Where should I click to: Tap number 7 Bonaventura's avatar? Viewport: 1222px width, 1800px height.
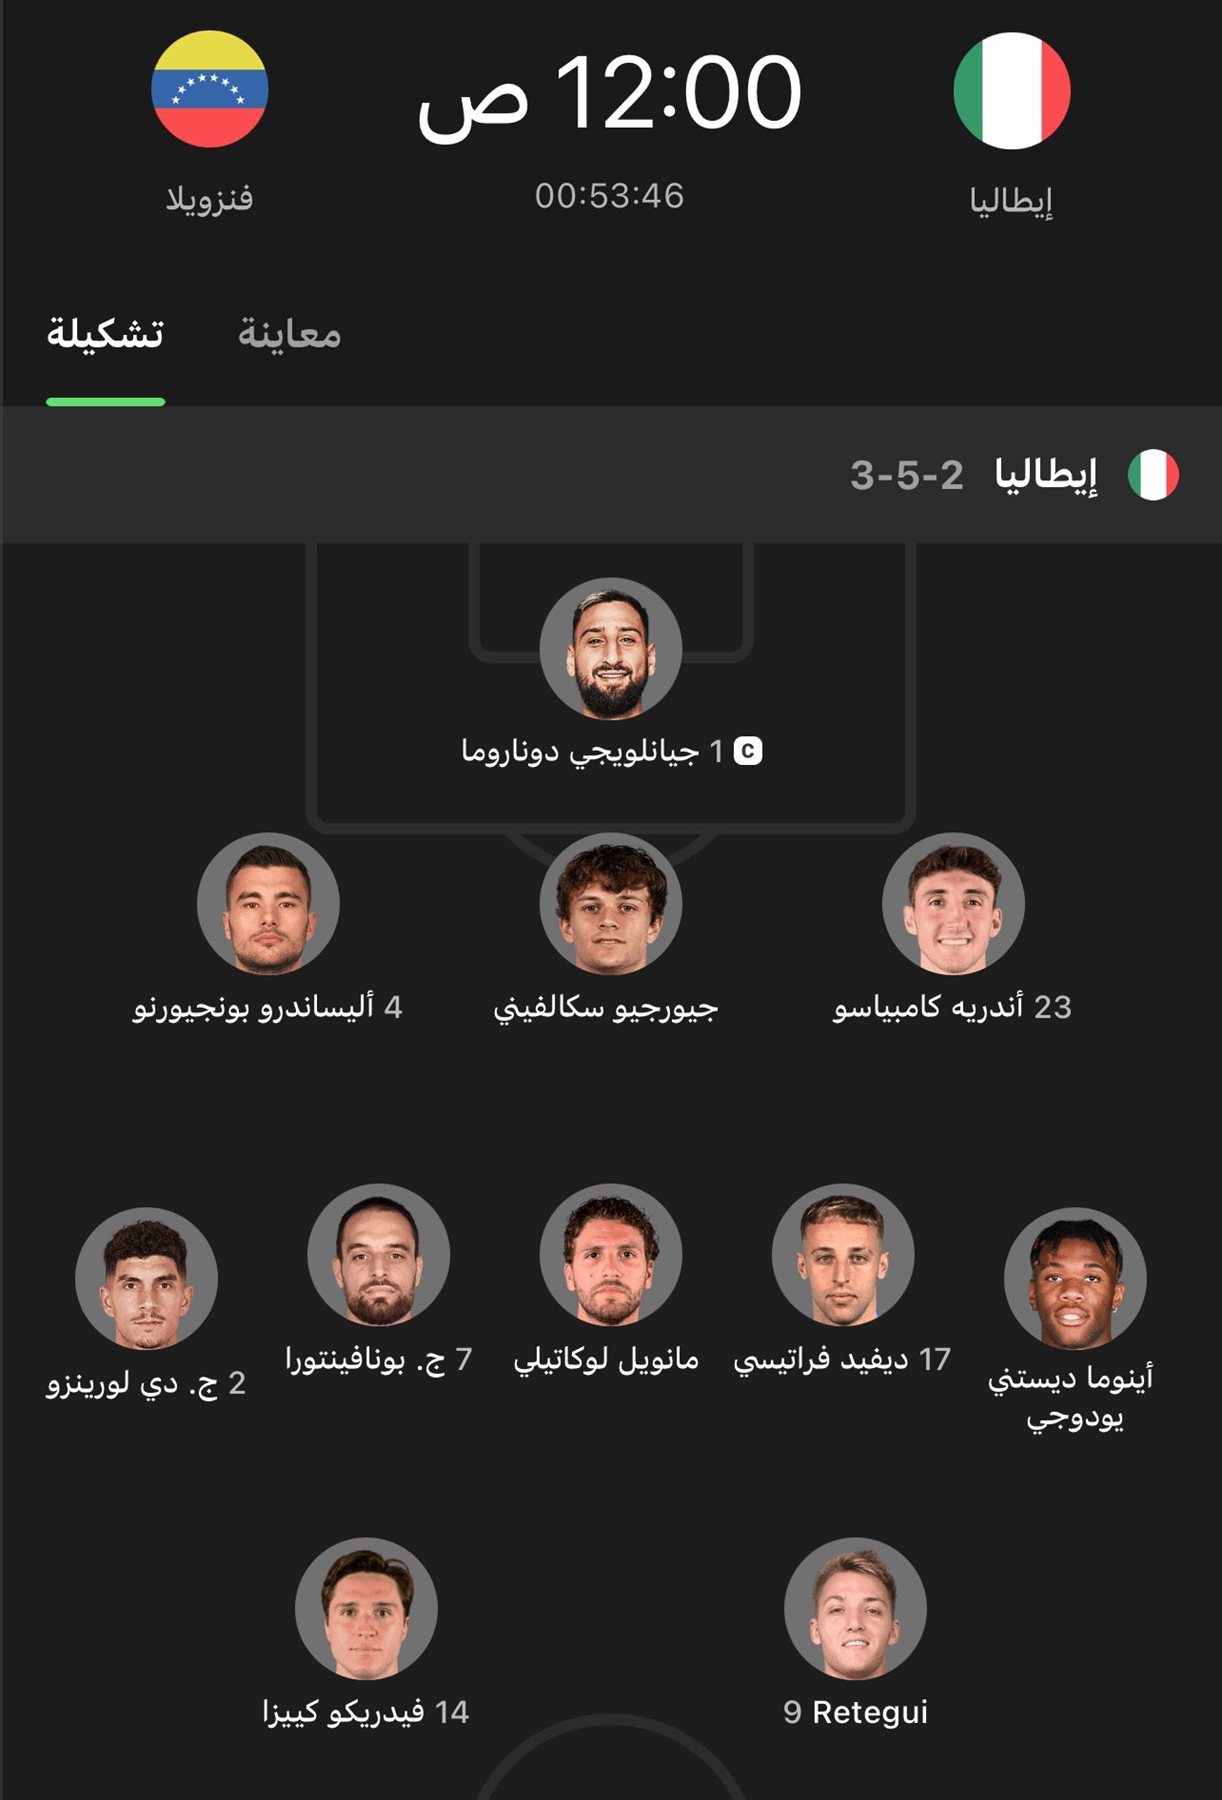click(x=378, y=1254)
